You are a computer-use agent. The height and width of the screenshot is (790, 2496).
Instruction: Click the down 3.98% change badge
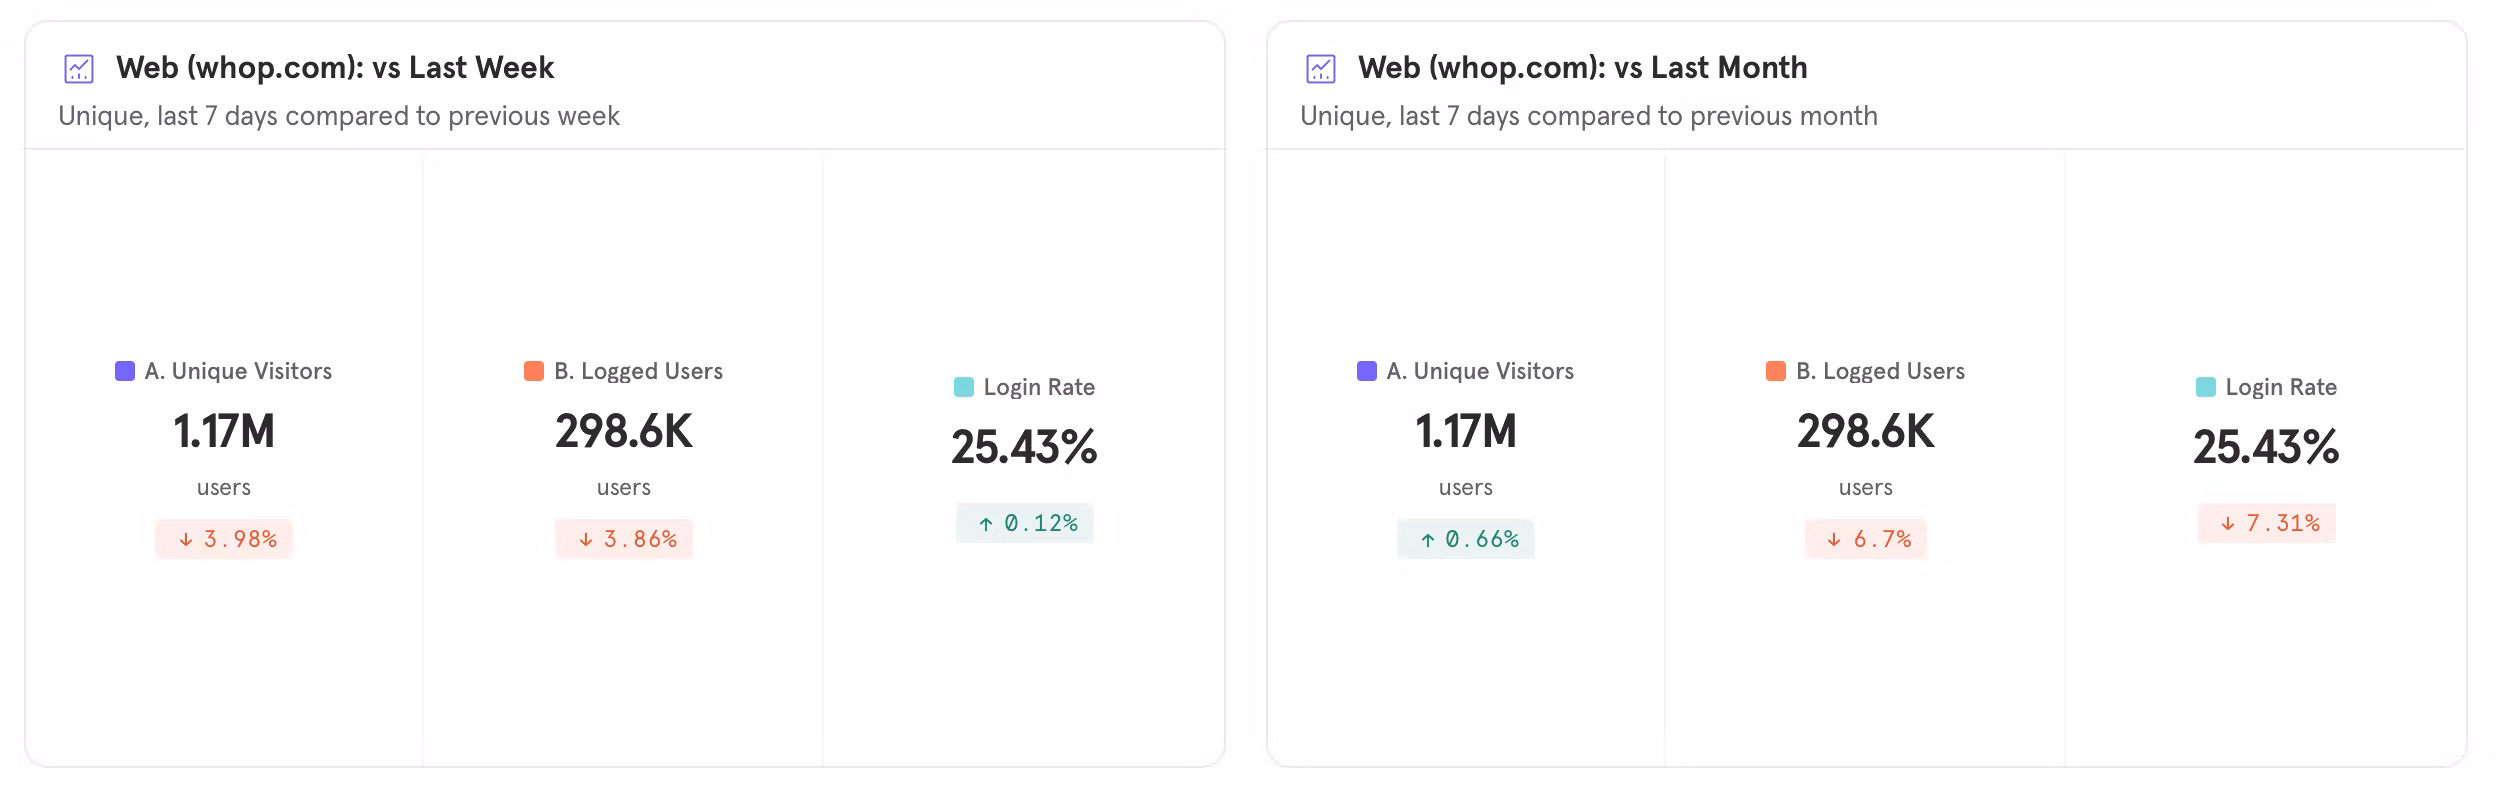pyautogui.click(x=224, y=539)
